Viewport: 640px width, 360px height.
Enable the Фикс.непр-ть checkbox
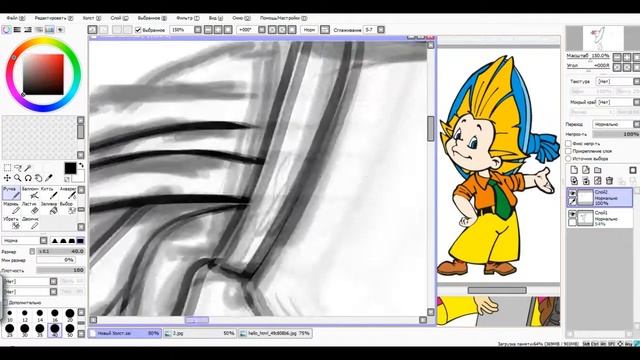click(x=568, y=144)
